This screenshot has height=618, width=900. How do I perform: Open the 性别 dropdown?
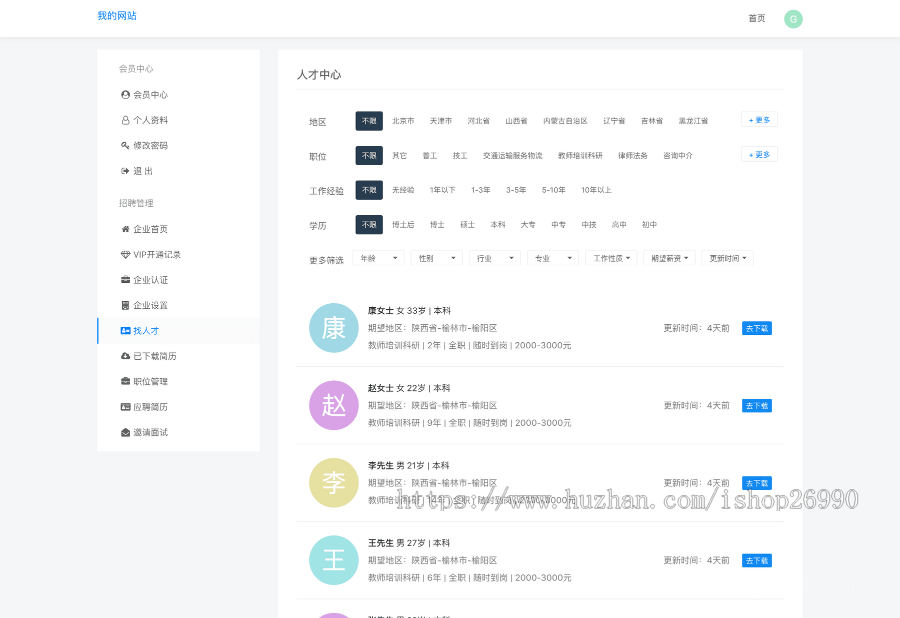click(x=437, y=258)
